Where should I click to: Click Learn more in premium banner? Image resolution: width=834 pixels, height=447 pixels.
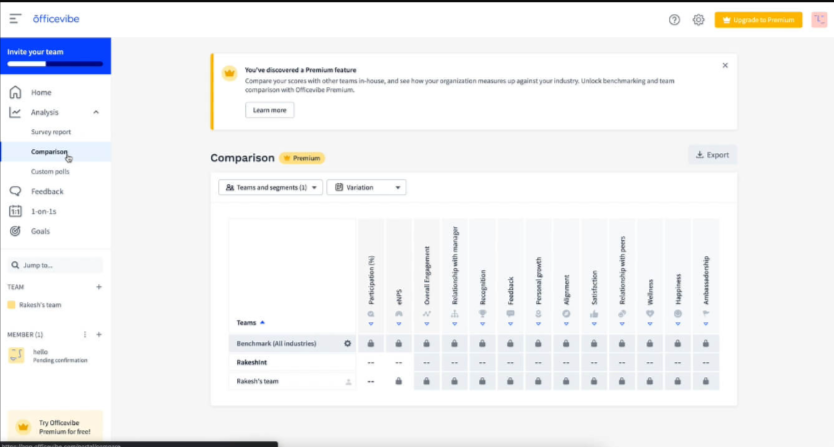point(270,110)
